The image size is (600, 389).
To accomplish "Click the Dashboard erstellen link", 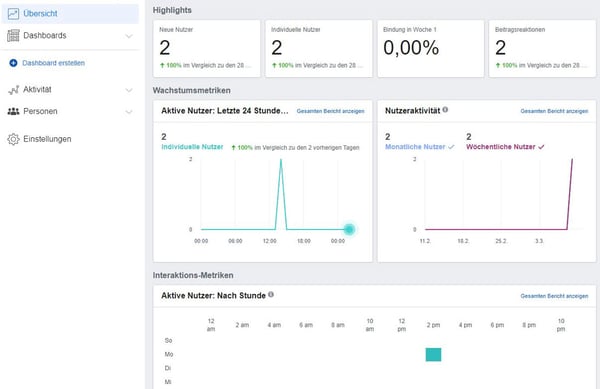I will point(54,63).
